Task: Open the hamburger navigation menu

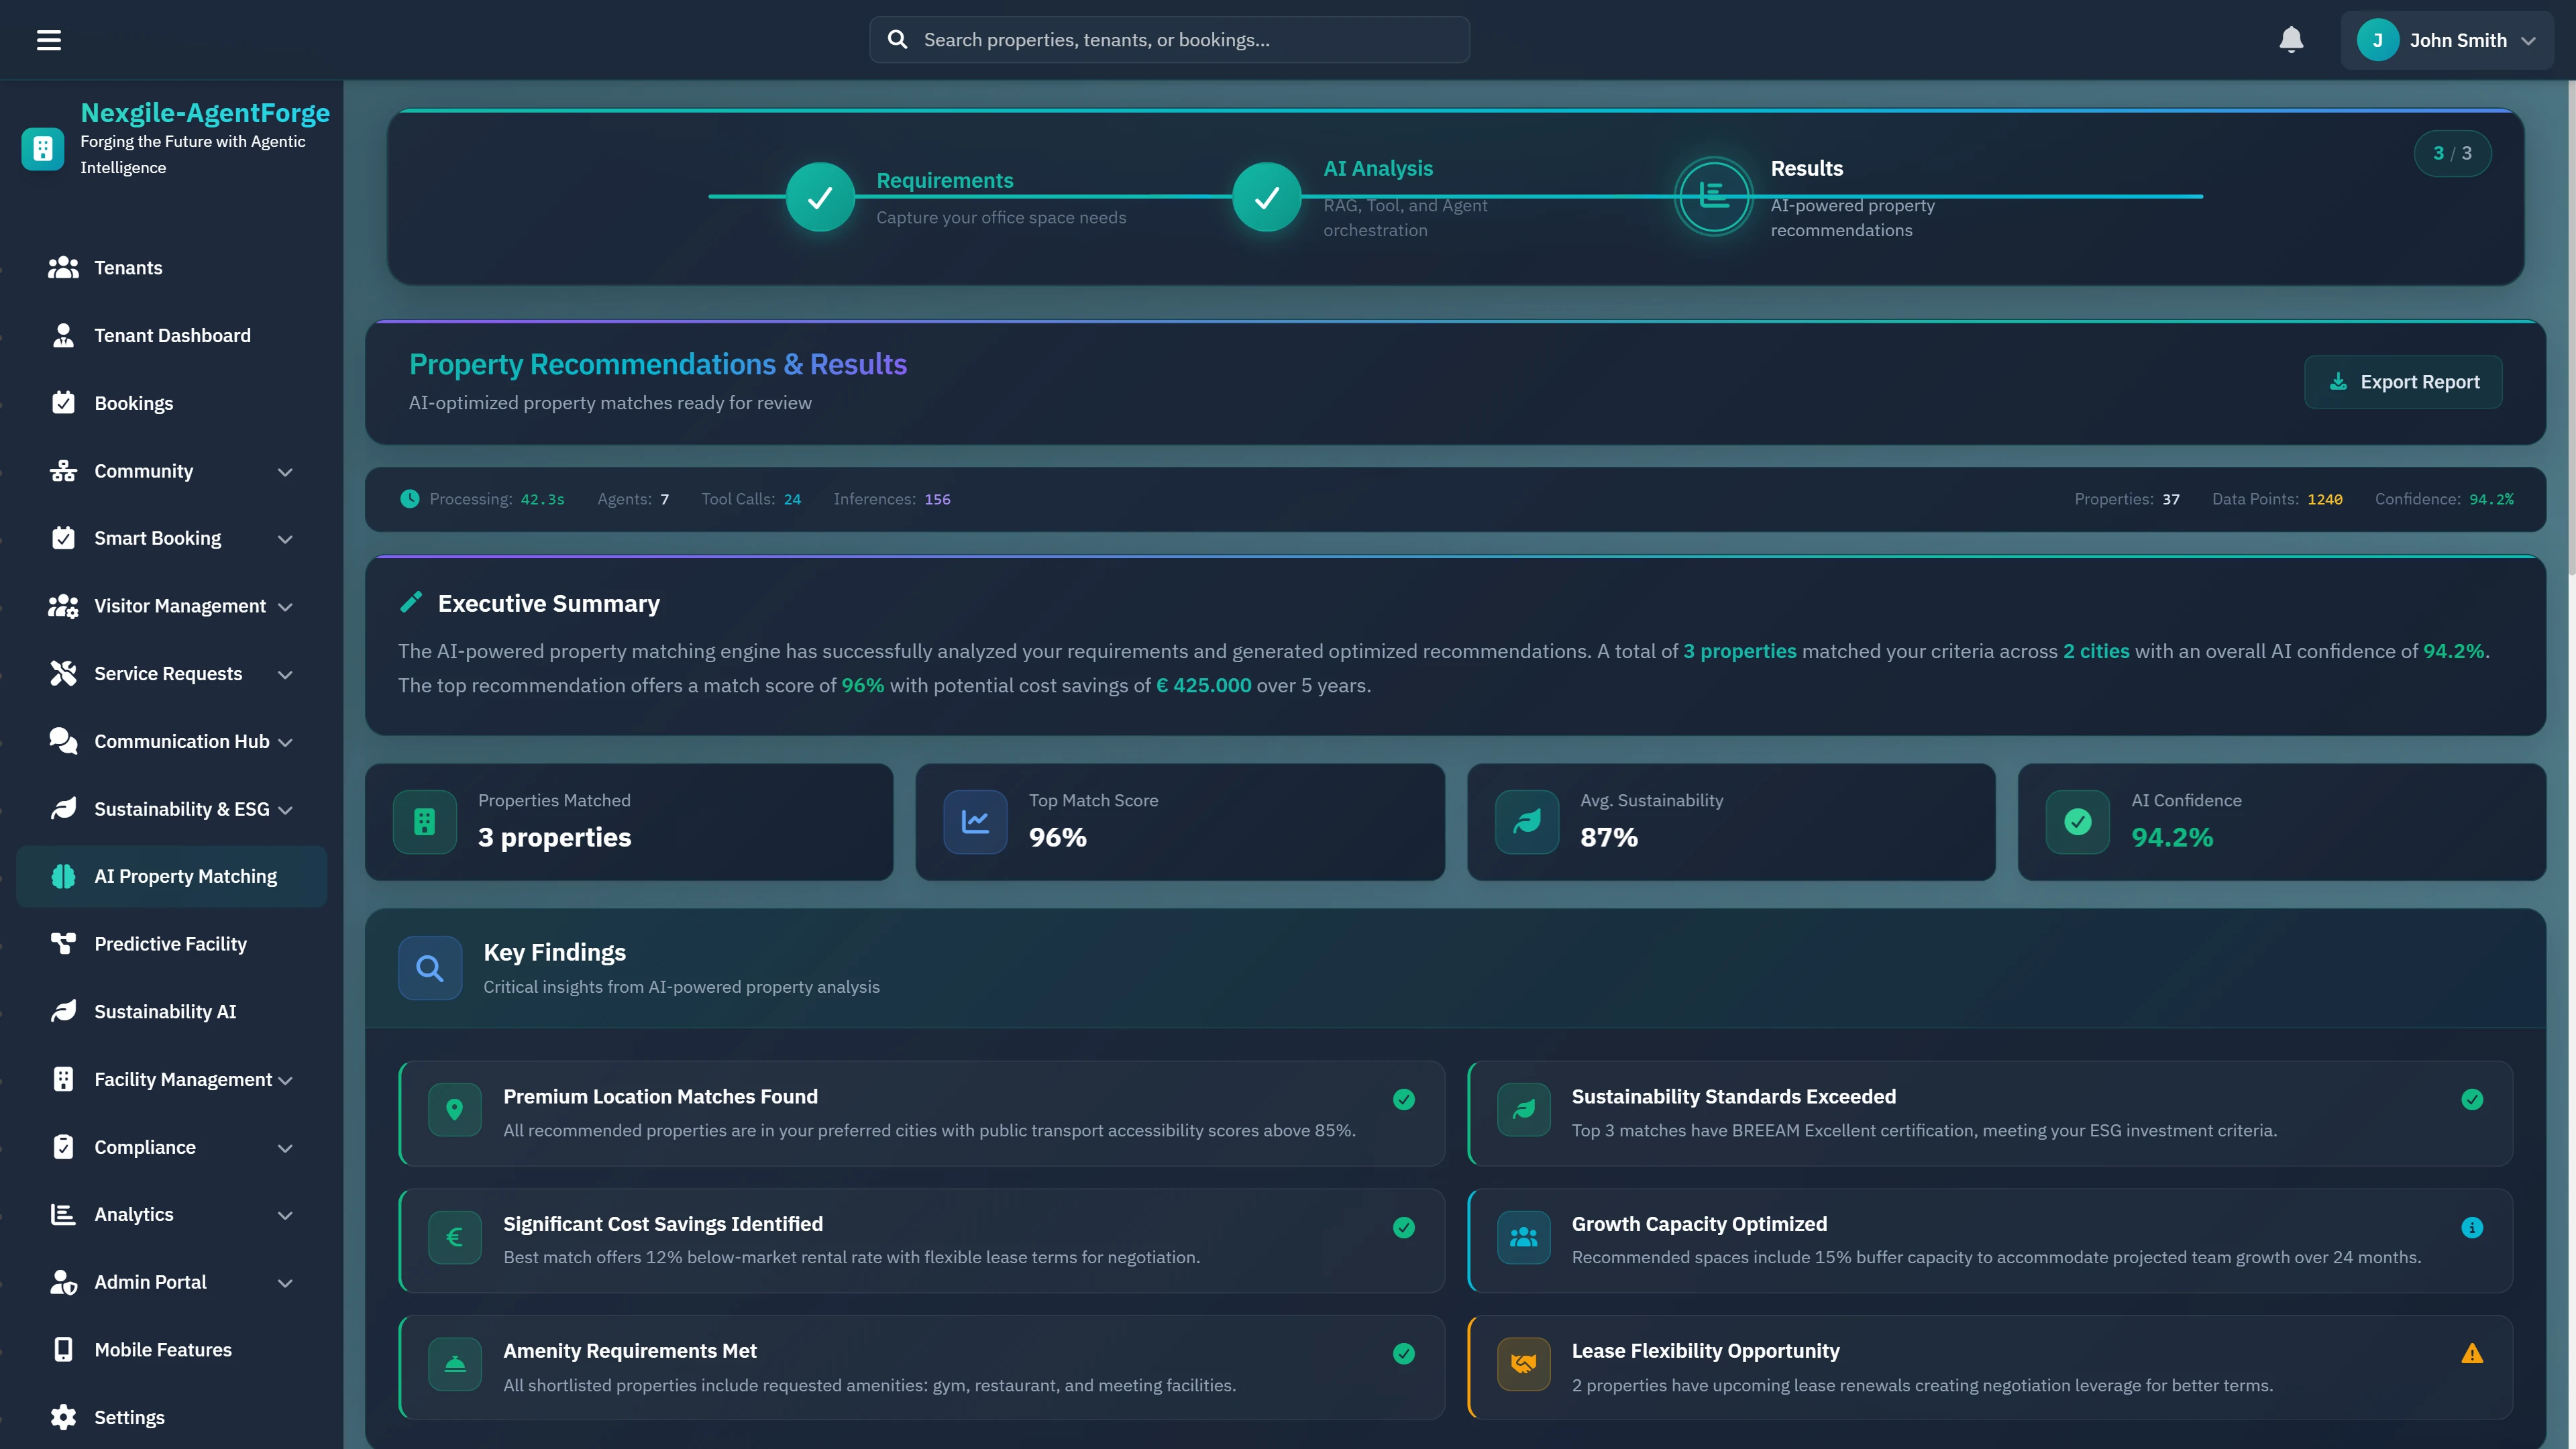Action: [x=49, y=40]
